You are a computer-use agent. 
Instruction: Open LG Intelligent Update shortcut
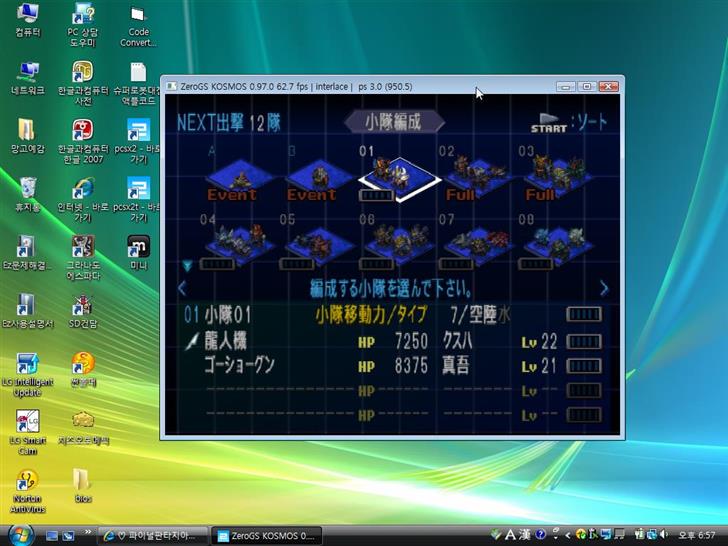tap(27, 374)
